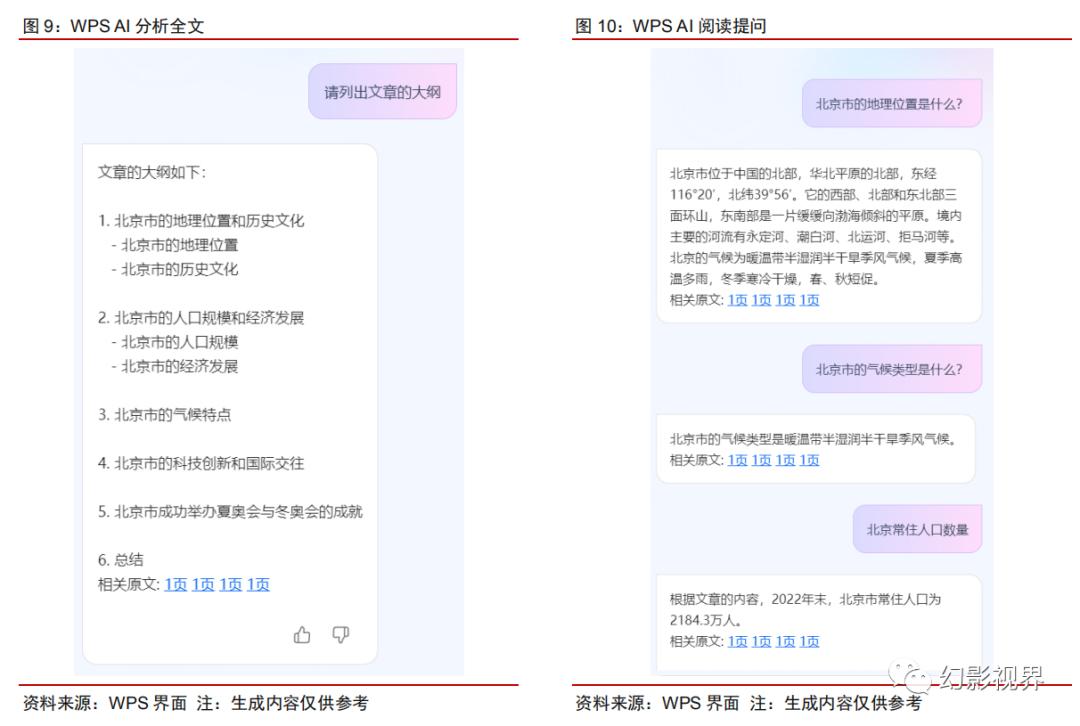
Task: Select the question bubble 请列出文章的大纲
Action: click(382, 90)
